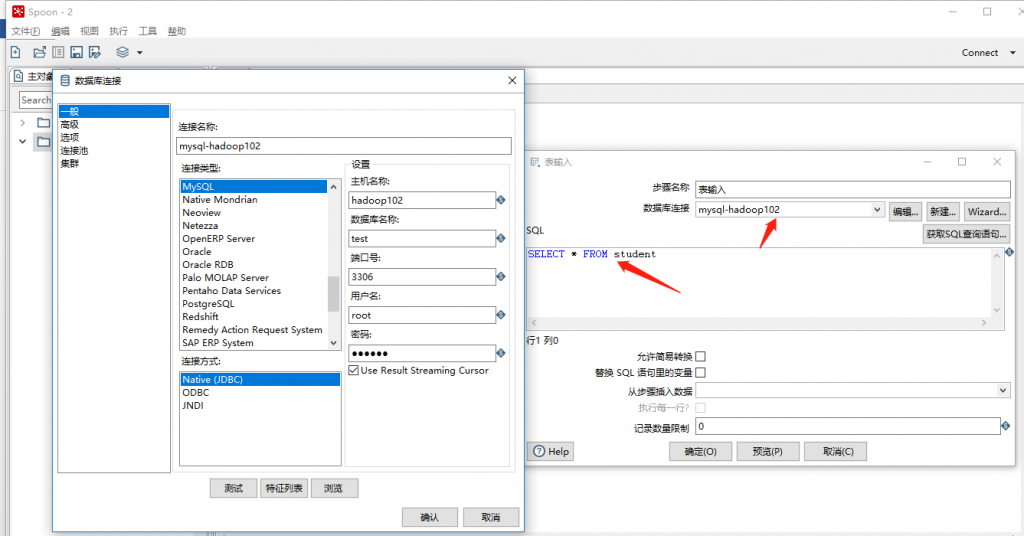Click the 预览(P) button

pos(767,451)
